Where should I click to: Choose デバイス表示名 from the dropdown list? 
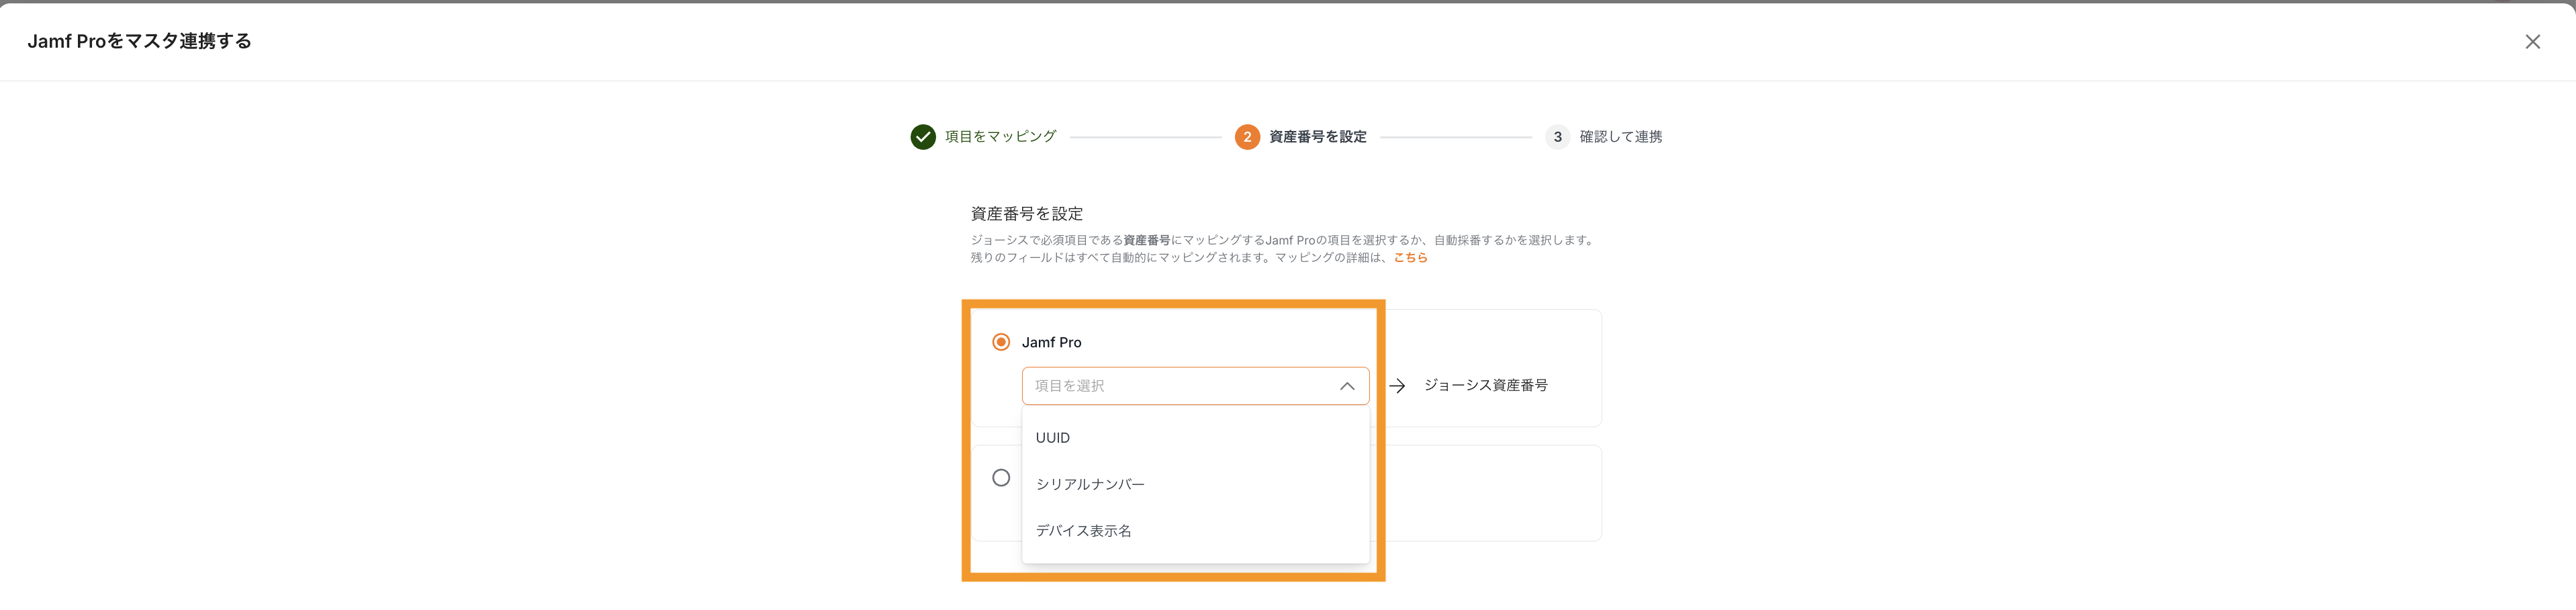[x=1083, y=531]
